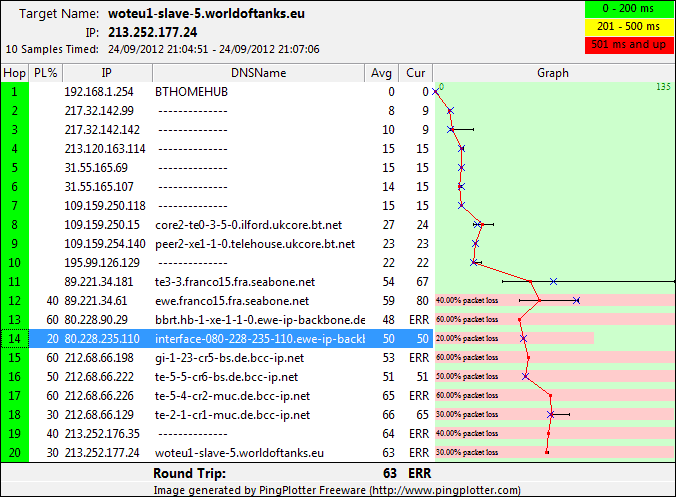This screenshot has width=676, height=497.
Task: Select bbrt.hb-1-xe-1-1-0.ewe-ip-backbone.de DNS name
Action: pyautogui.click(x=260, y=320)
